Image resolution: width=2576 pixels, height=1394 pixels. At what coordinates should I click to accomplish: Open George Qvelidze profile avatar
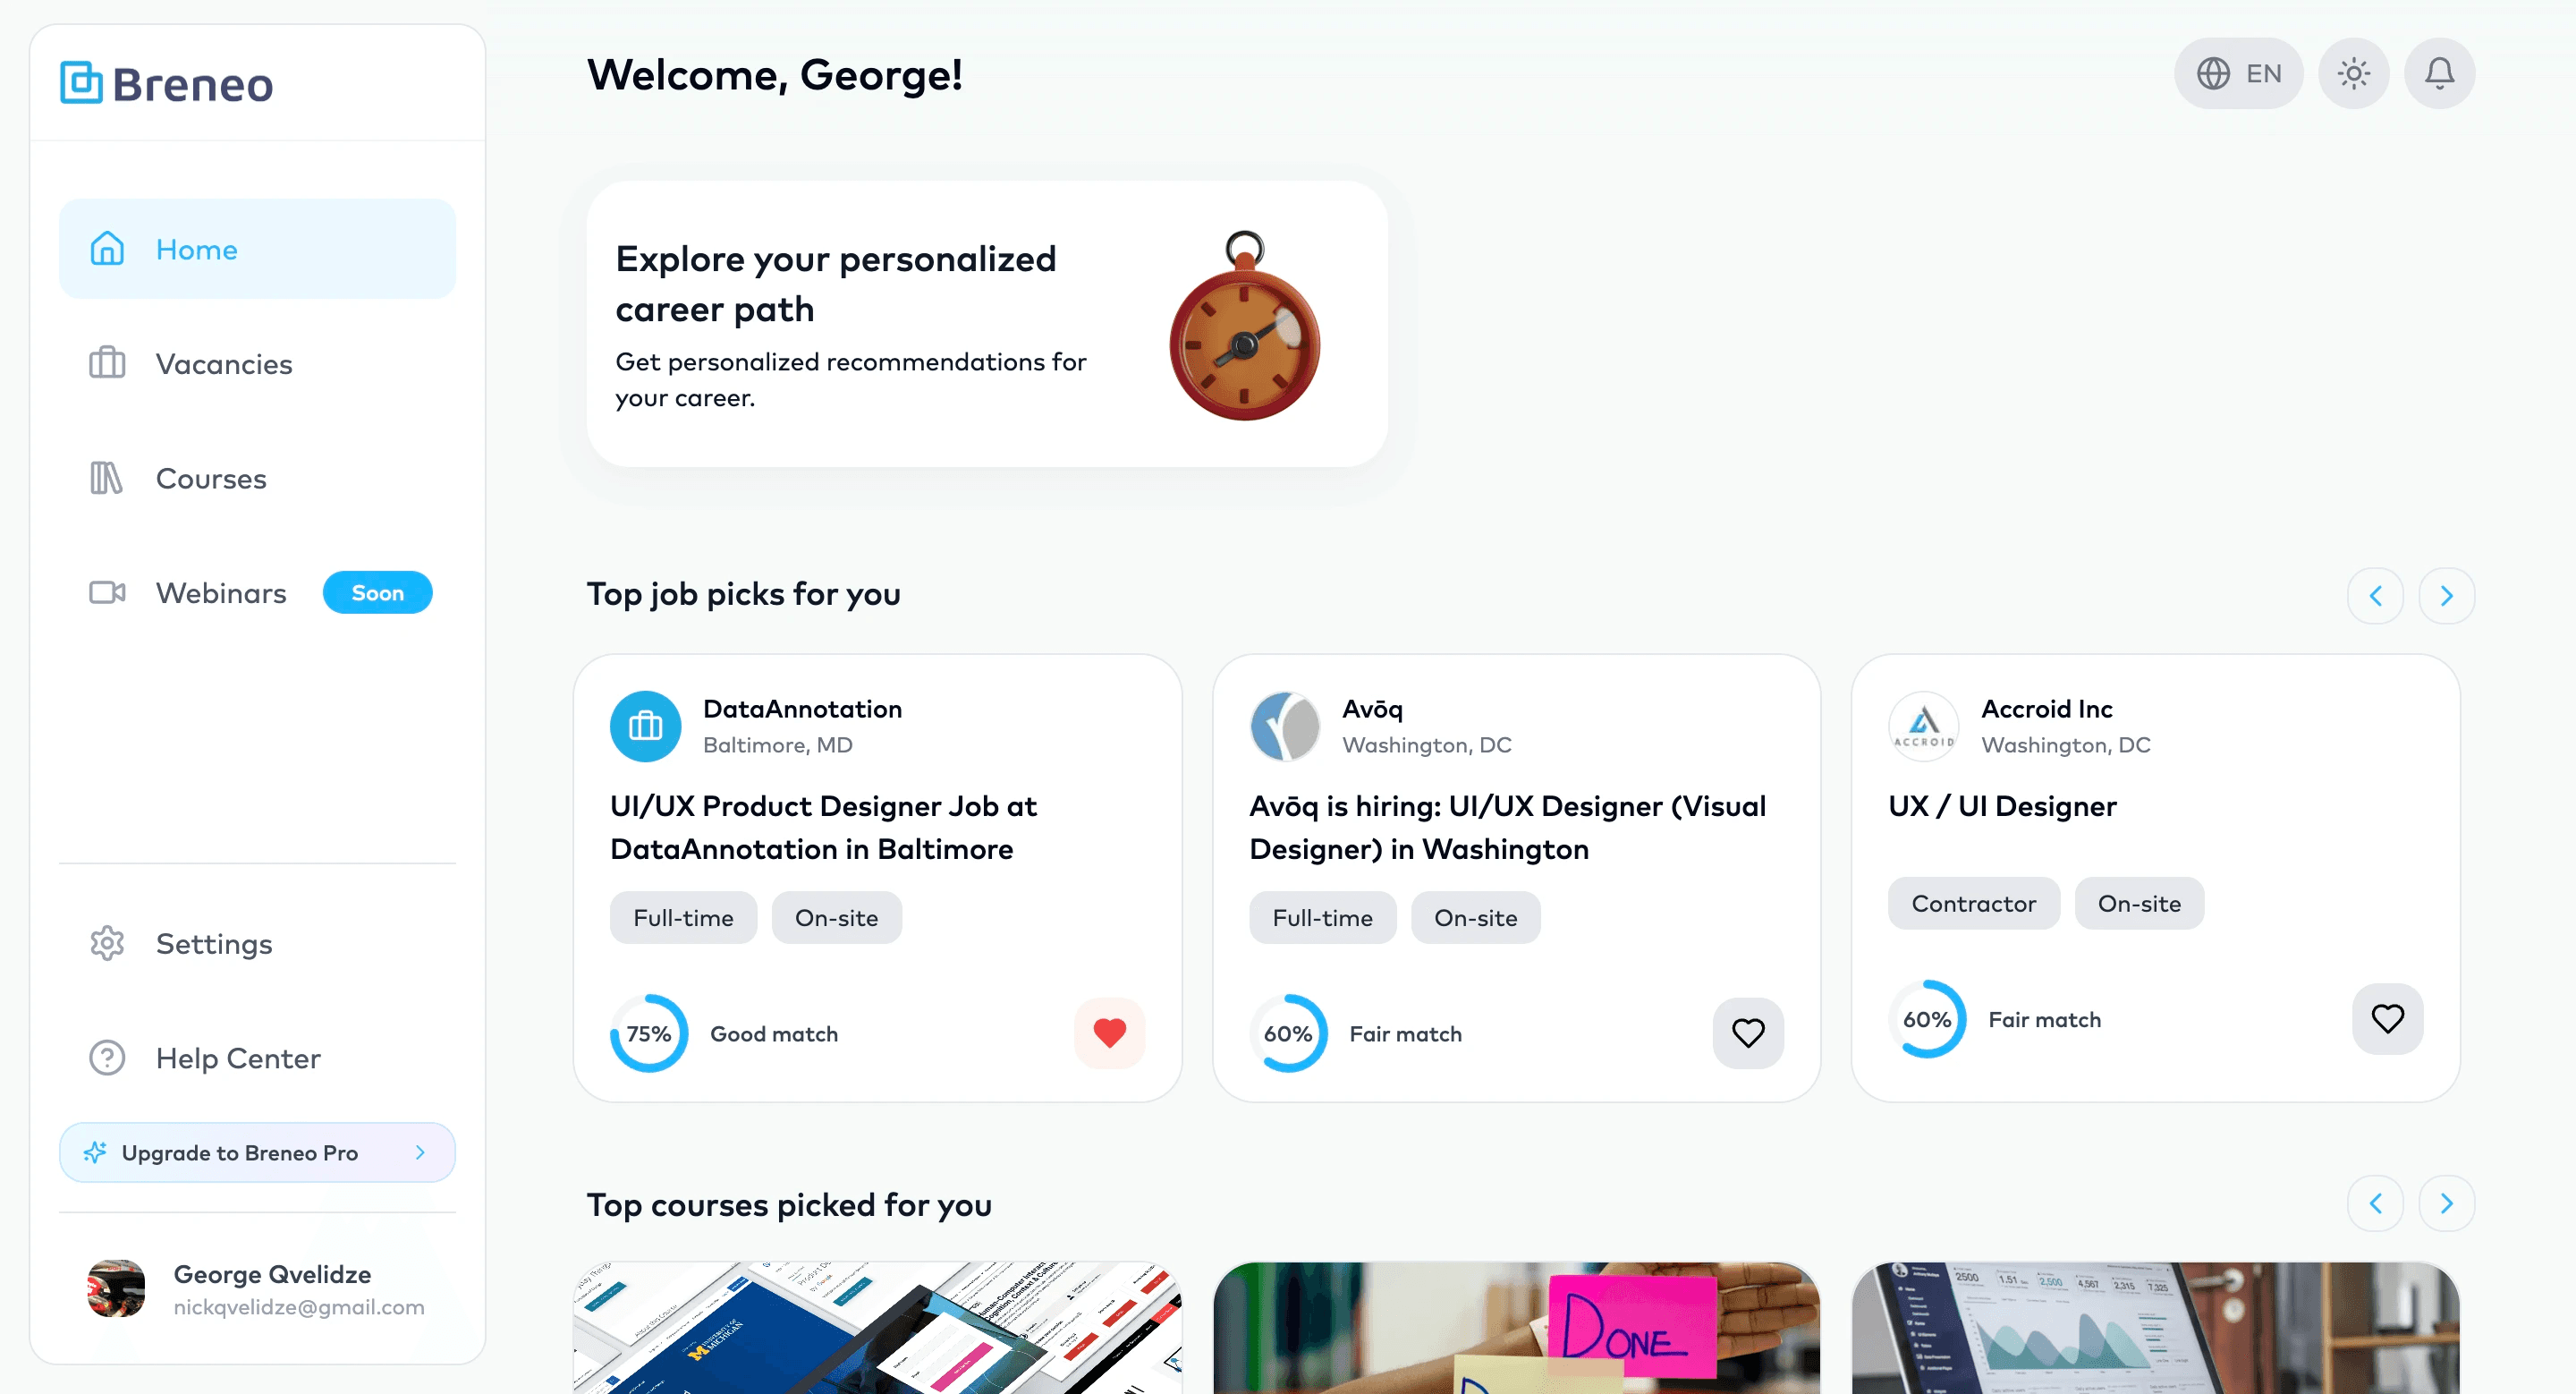(116, 1288)
